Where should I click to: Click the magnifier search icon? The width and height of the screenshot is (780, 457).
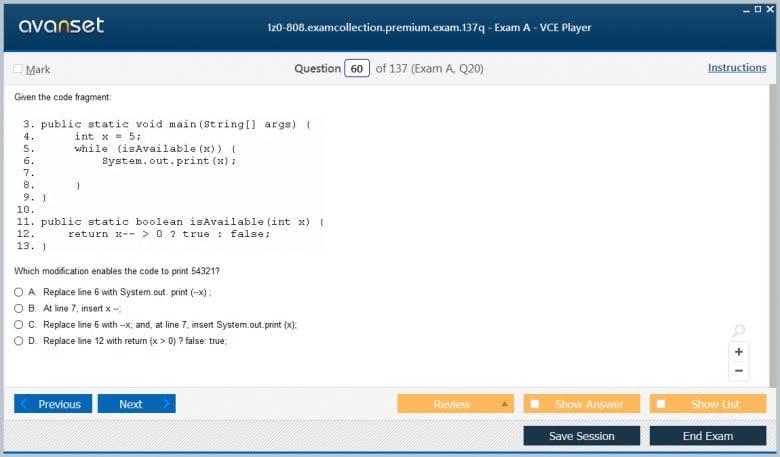pos(739,330)
